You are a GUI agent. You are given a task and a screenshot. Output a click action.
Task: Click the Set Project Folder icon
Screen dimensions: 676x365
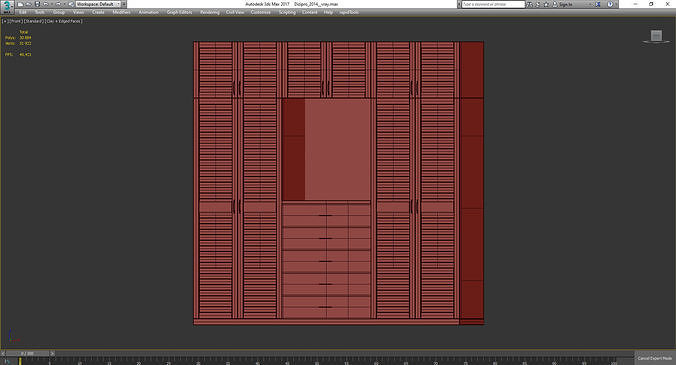(71, 4)
